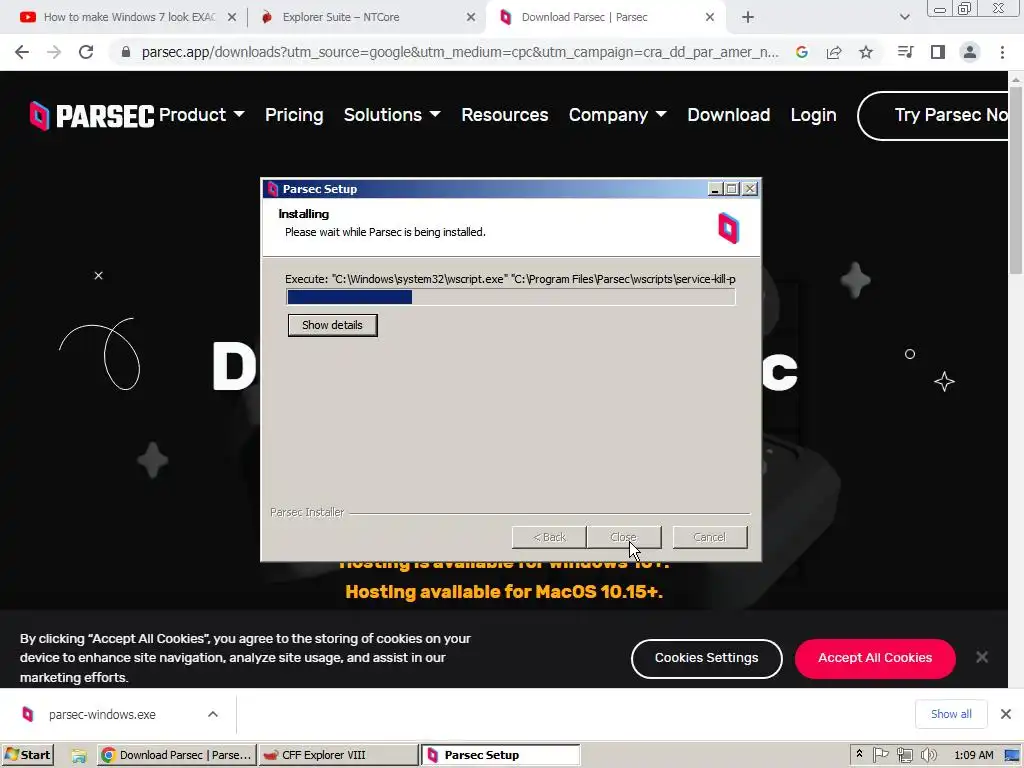Open Cookies Settings
The image size is (1024, 768).
coord(707,658)
